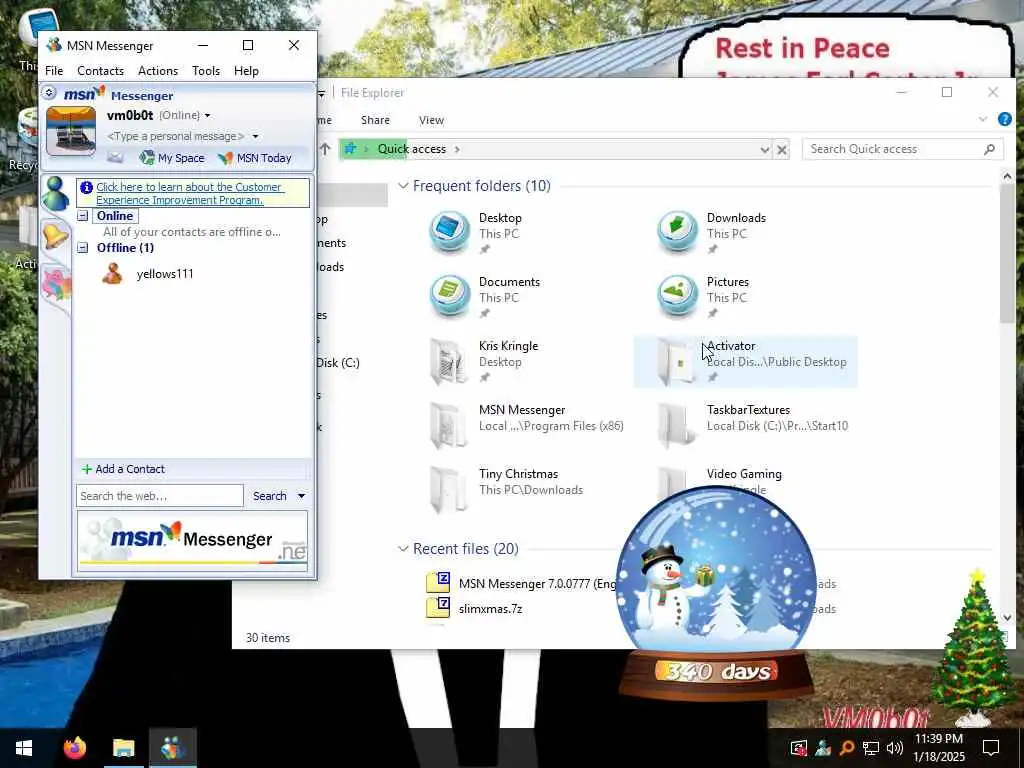Open File Explorer help icon
The width and height of the screenshot is (1024, 768).
[x=1004, y=119]
